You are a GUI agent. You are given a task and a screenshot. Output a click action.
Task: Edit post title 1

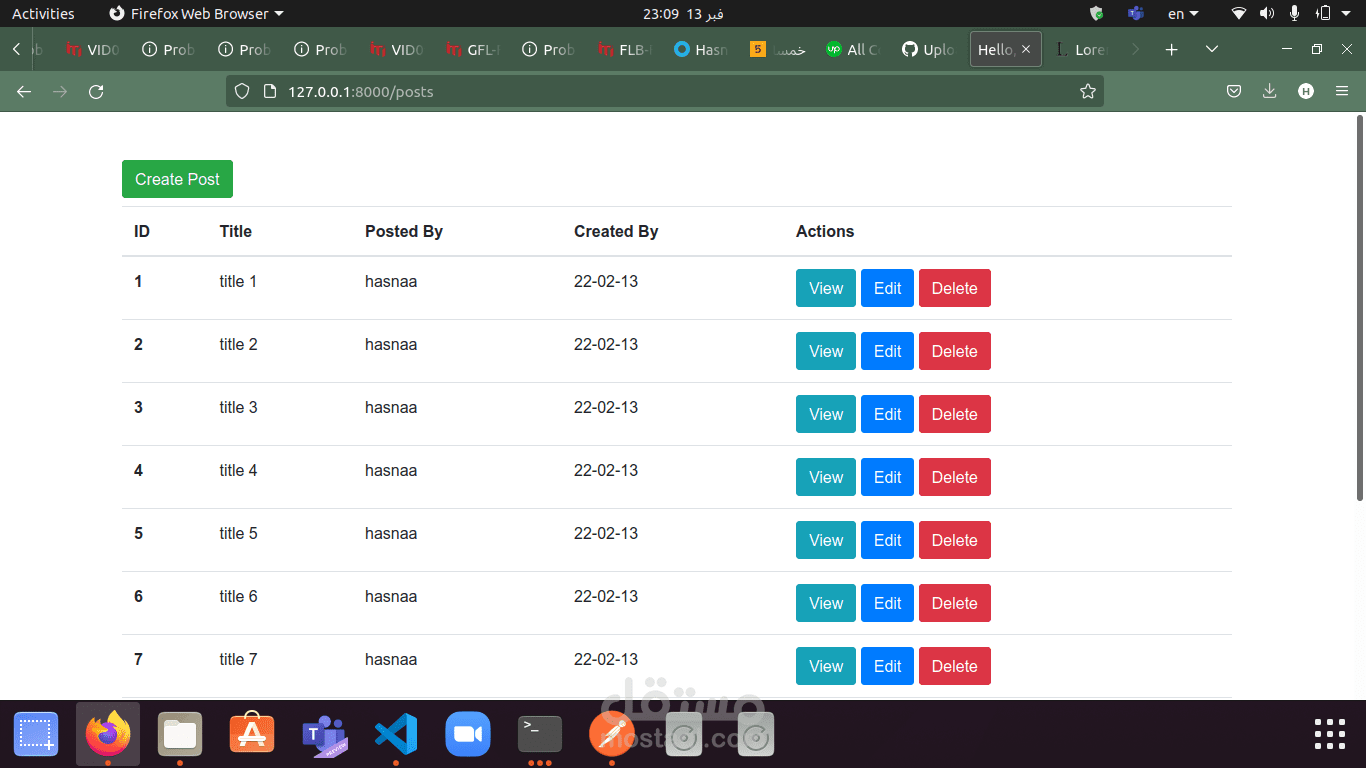coord(887,288)
